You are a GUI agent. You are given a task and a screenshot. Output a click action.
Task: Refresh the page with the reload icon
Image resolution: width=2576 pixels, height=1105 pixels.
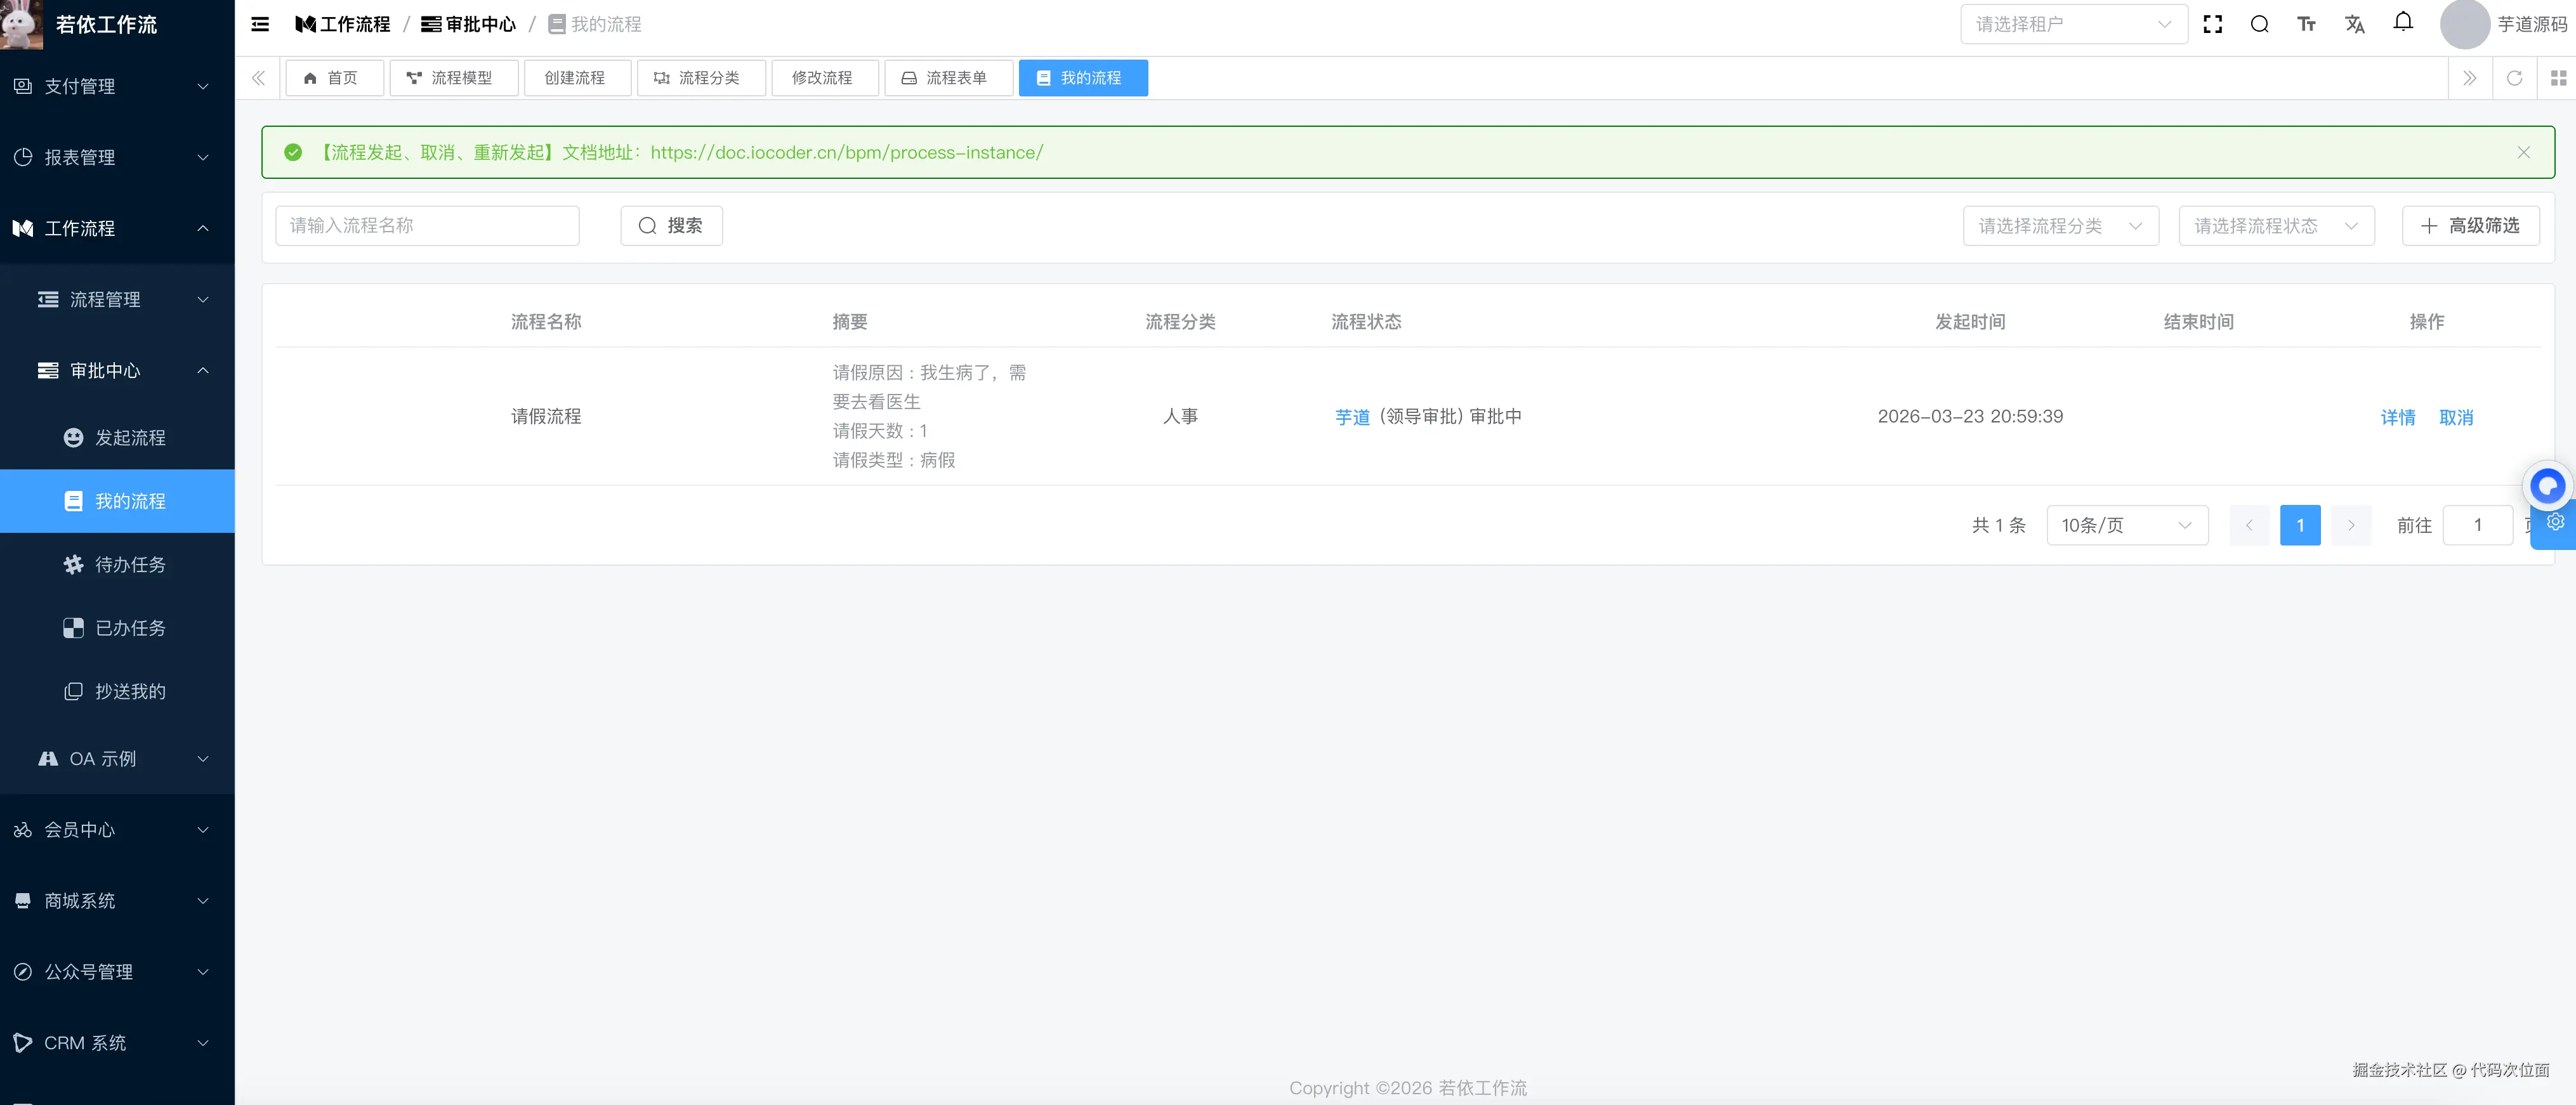pos(2514,77)
